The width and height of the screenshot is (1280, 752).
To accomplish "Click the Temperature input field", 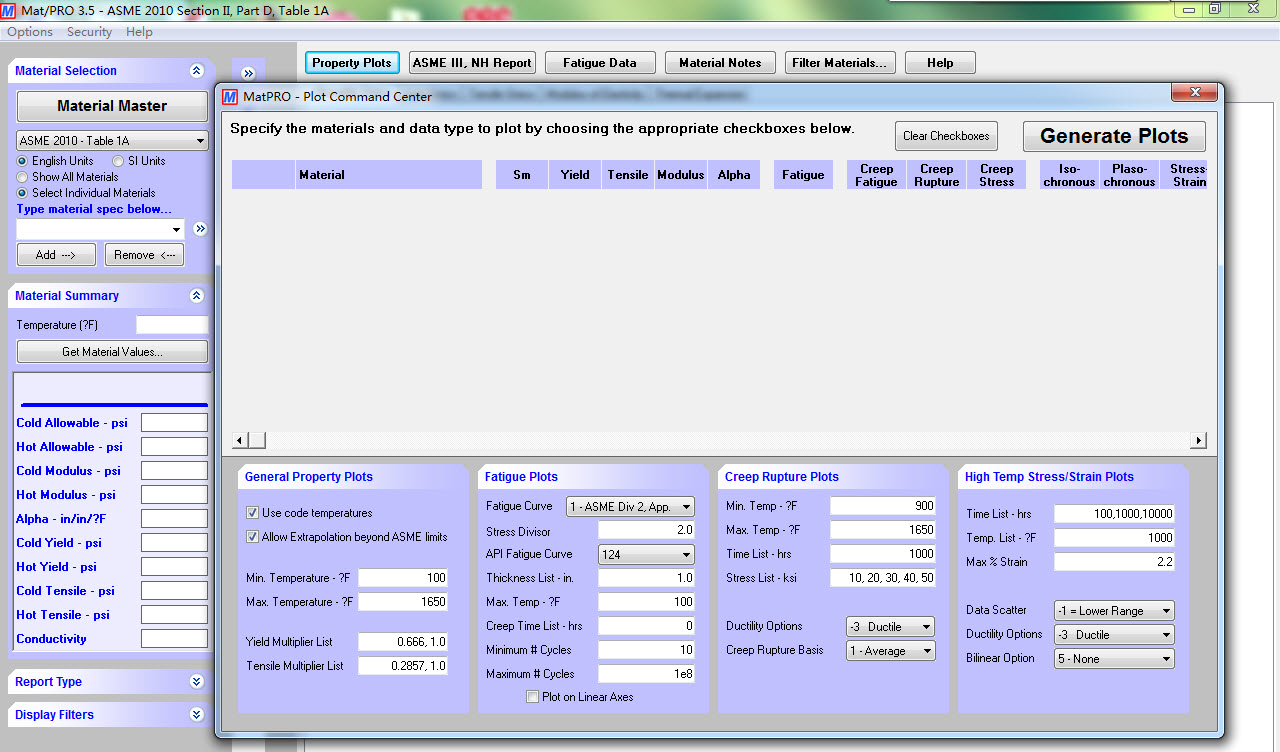I will point(172,325).
